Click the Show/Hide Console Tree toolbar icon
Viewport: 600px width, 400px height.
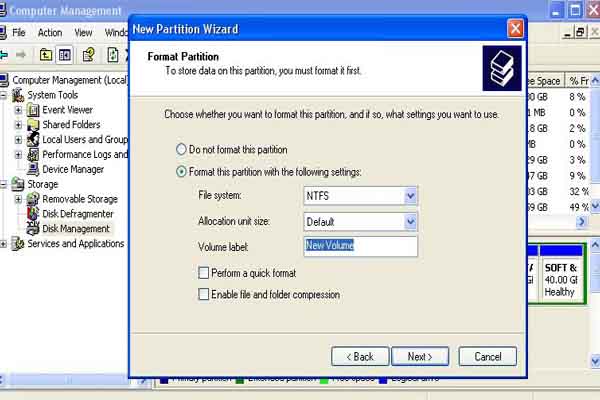[x=65, y=54]
